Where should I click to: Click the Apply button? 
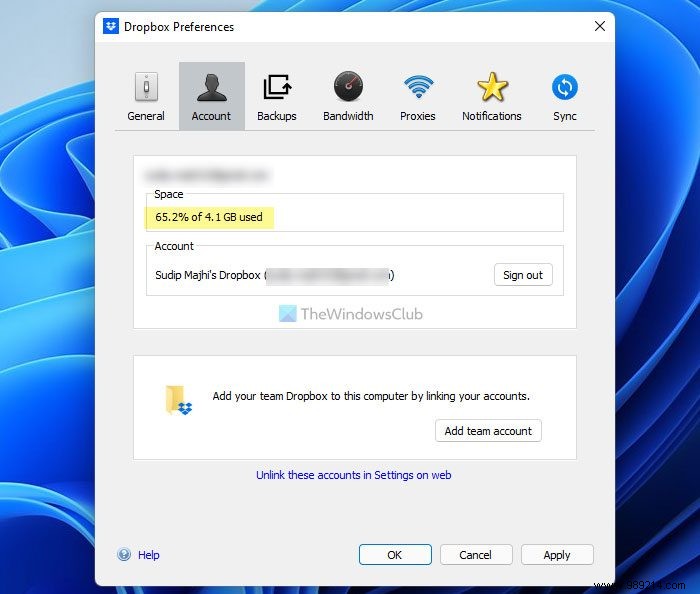coord(557,555)
